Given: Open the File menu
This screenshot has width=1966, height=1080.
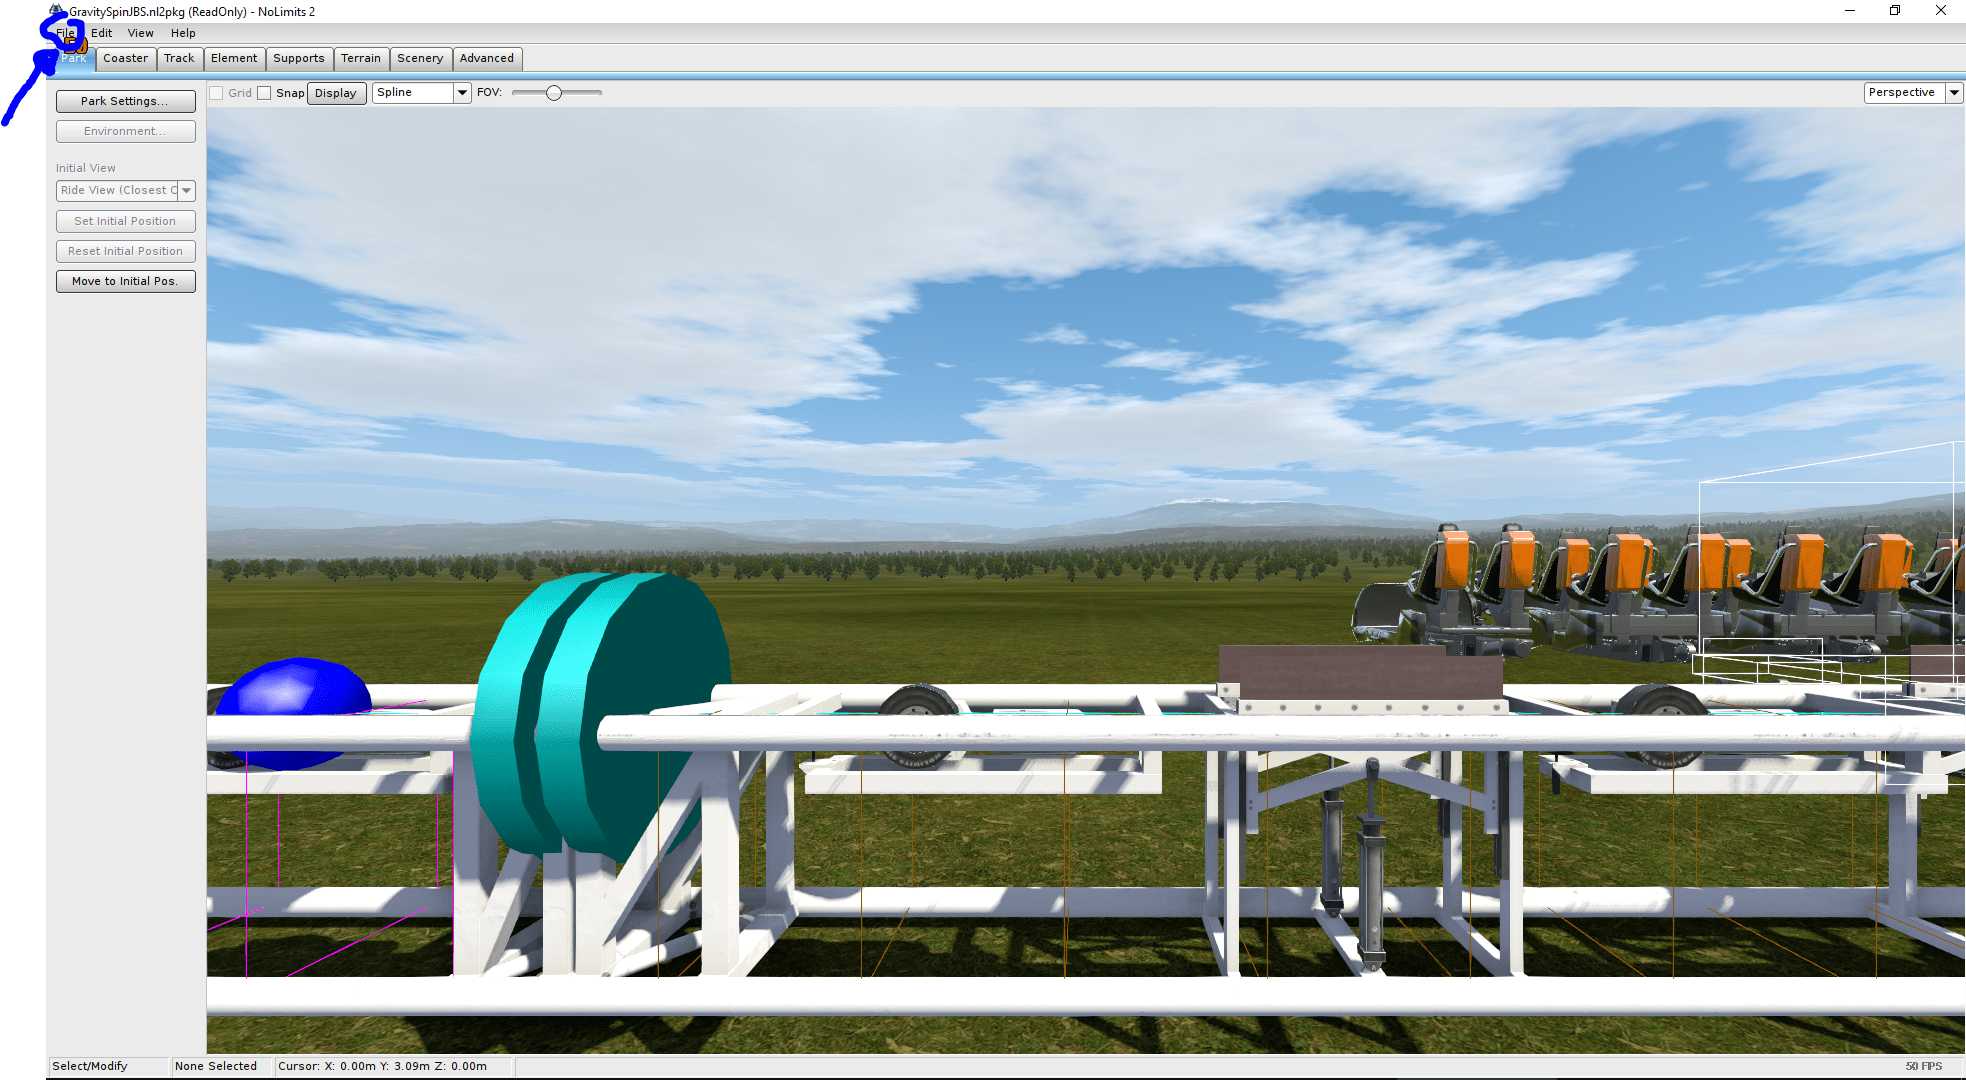Looking at the screenshot, I should (66, 33).
